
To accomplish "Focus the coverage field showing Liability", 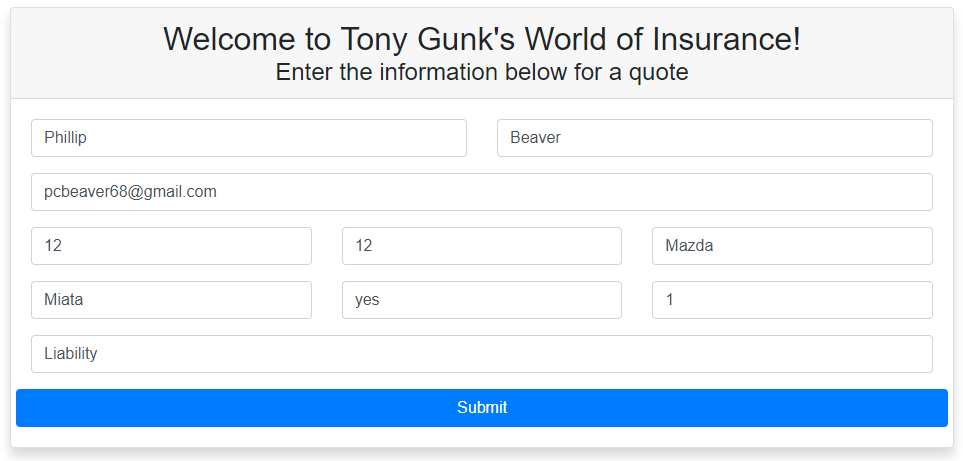I will point(481,354).
